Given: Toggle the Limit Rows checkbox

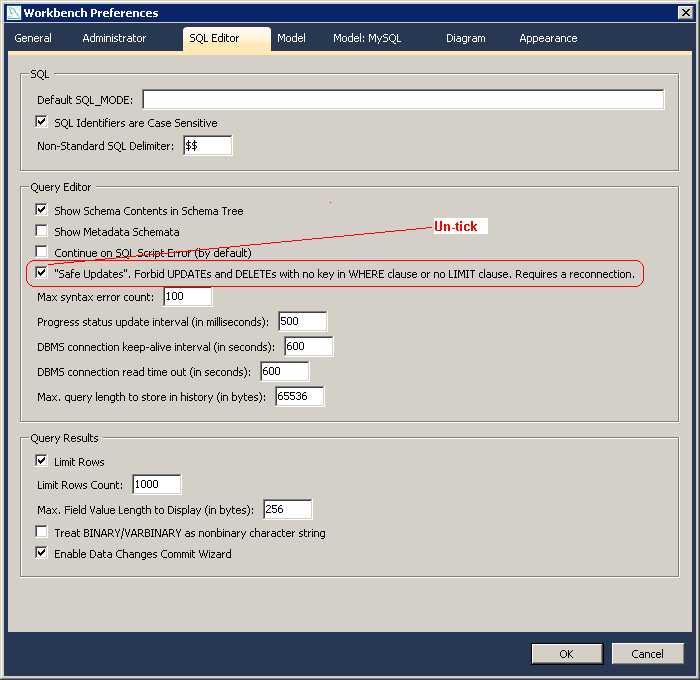Looking at the screenshot, I should pos(41,461).
